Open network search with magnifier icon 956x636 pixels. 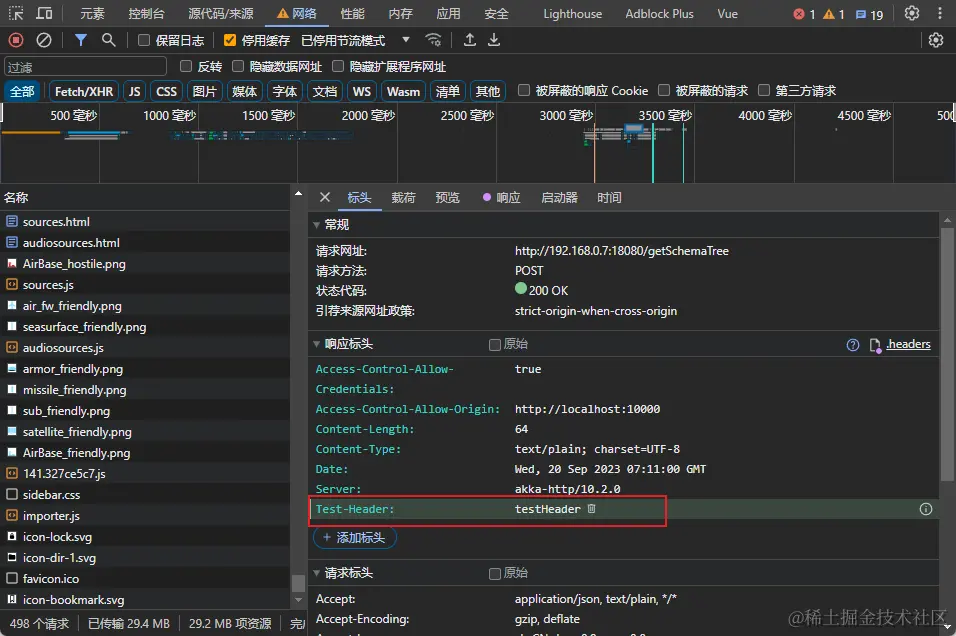tap(109, 40)
